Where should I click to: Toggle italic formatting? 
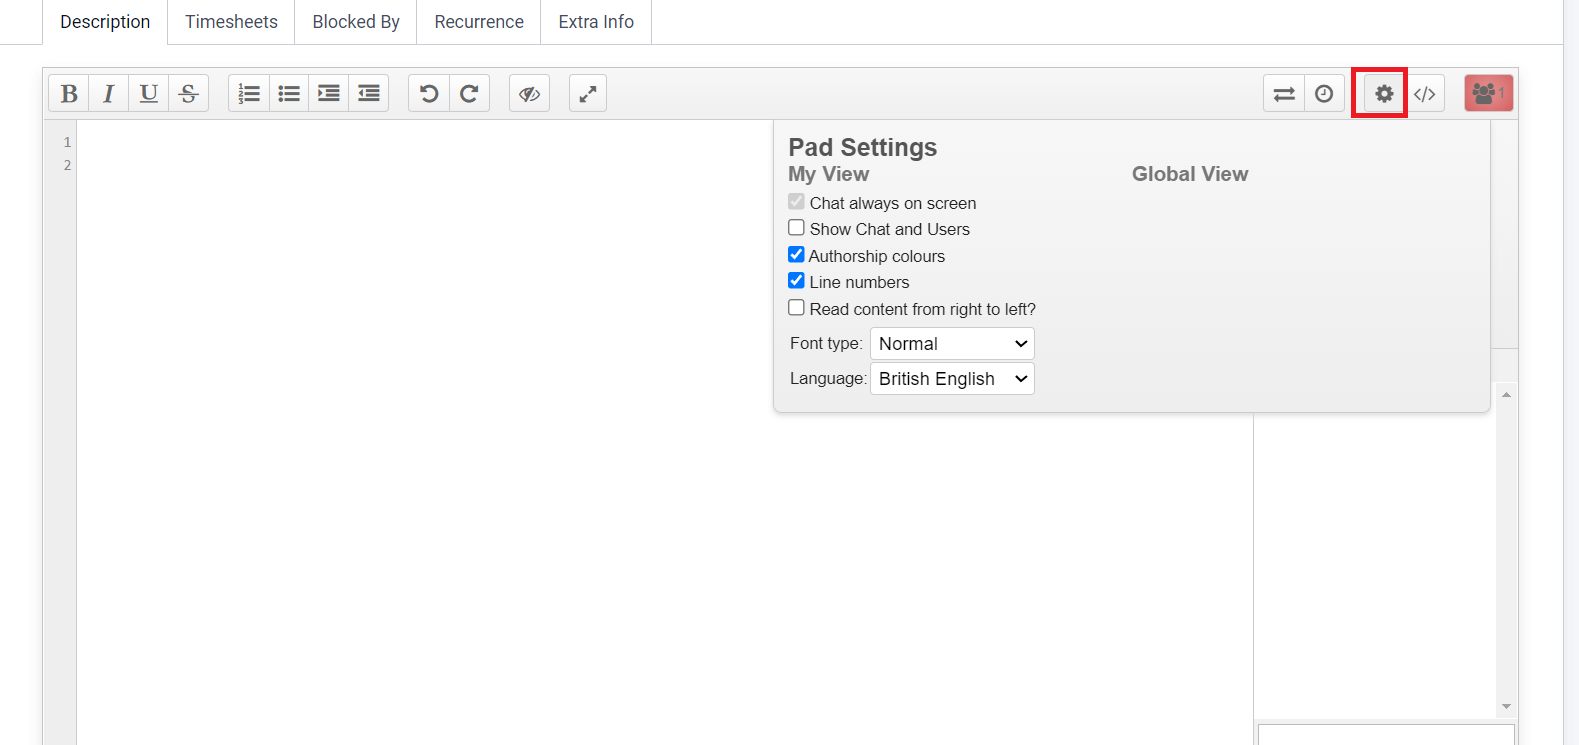(x=109, y=94)
